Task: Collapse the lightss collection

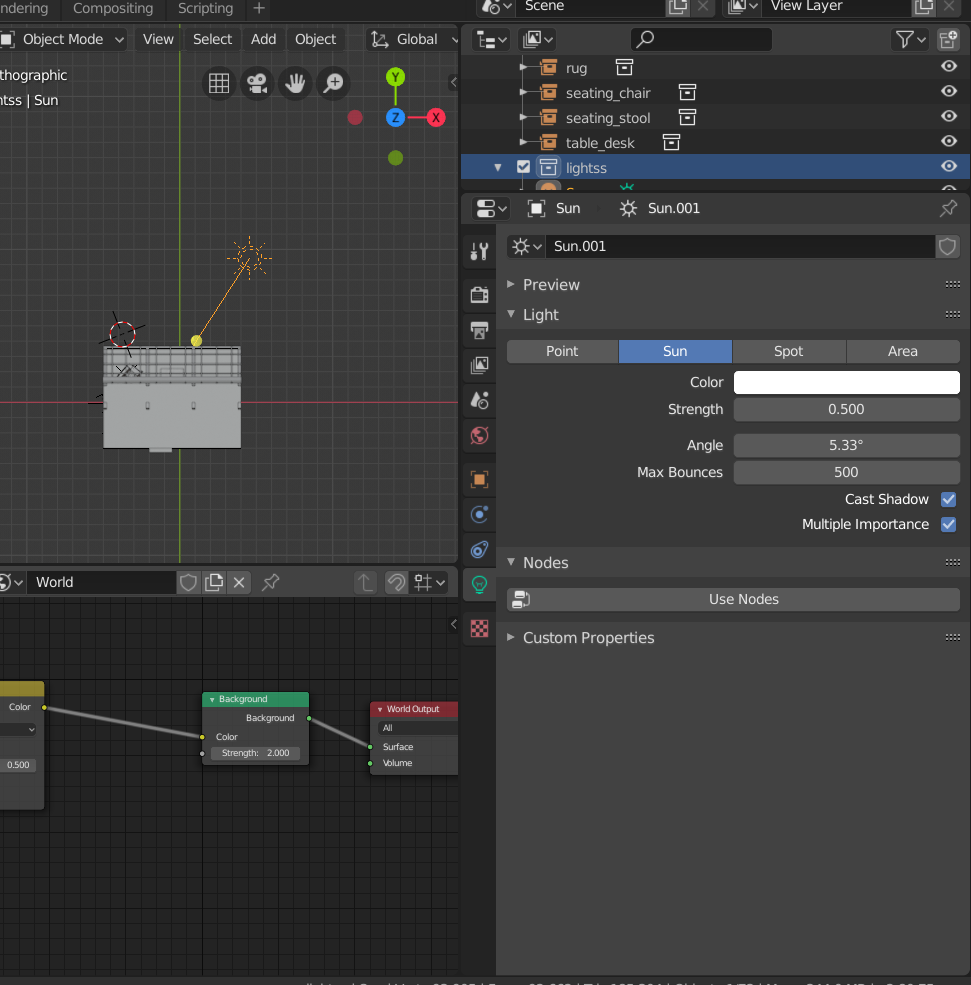Action: click(x=497, y=167)
